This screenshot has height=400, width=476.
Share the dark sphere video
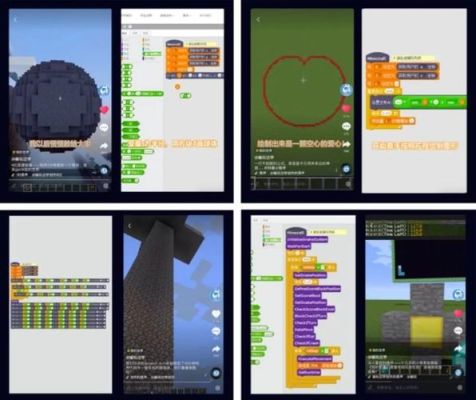(x=104, y=146)
